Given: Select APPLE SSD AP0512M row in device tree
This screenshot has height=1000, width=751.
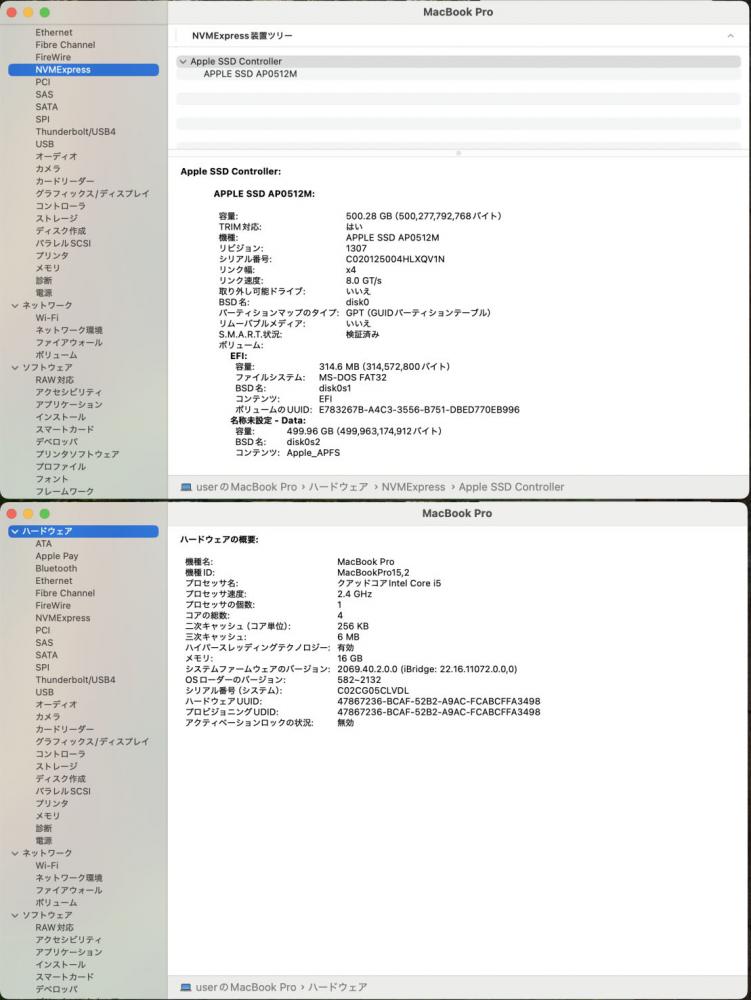Looking at the screenshot, I should [x=458, y=74].
